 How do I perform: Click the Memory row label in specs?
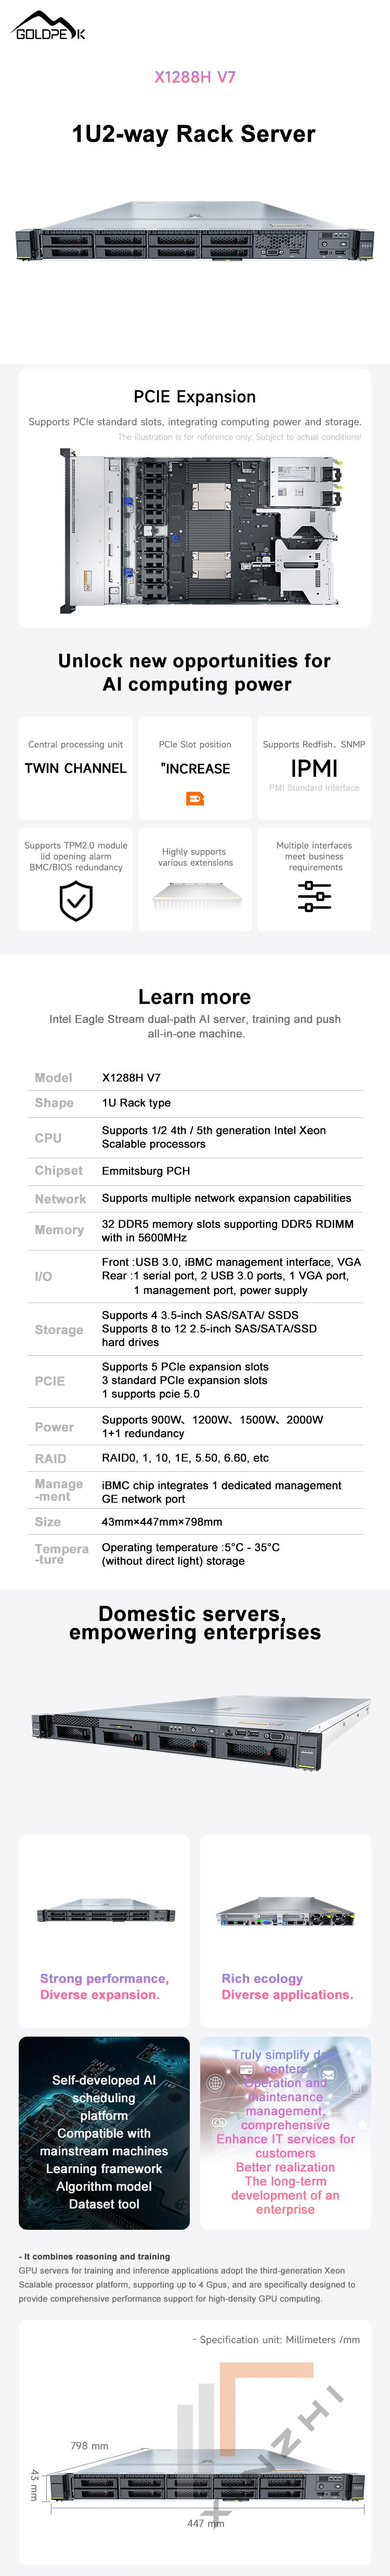tap(59, 1230)
